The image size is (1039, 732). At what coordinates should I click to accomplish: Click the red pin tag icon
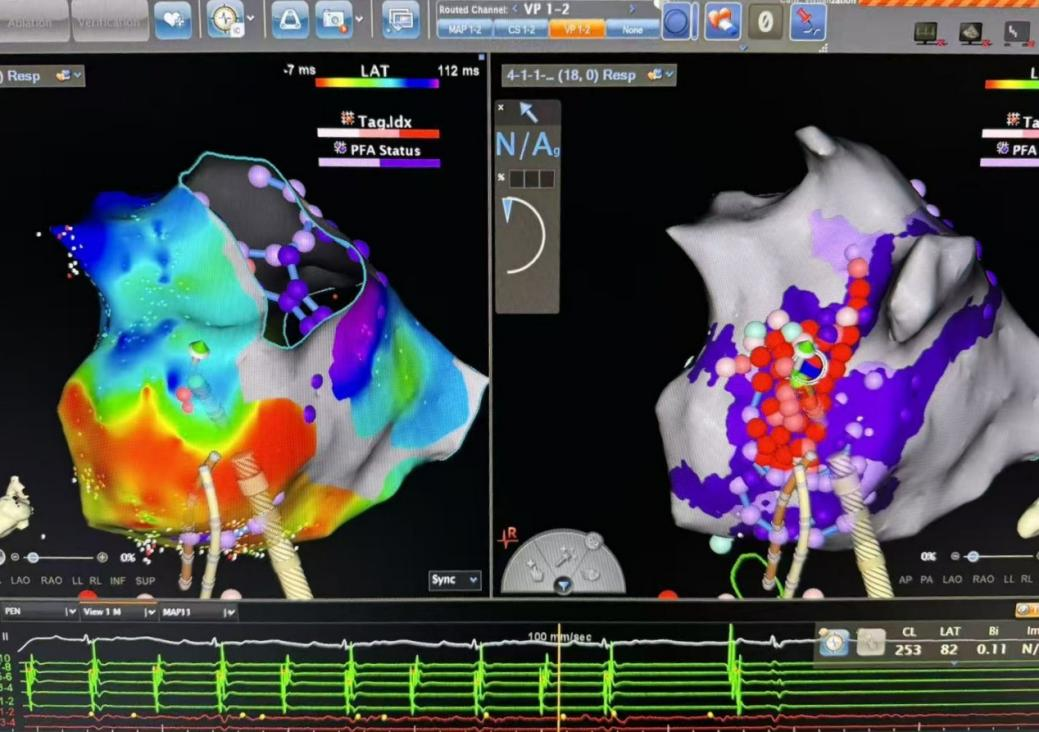point(807,21)
